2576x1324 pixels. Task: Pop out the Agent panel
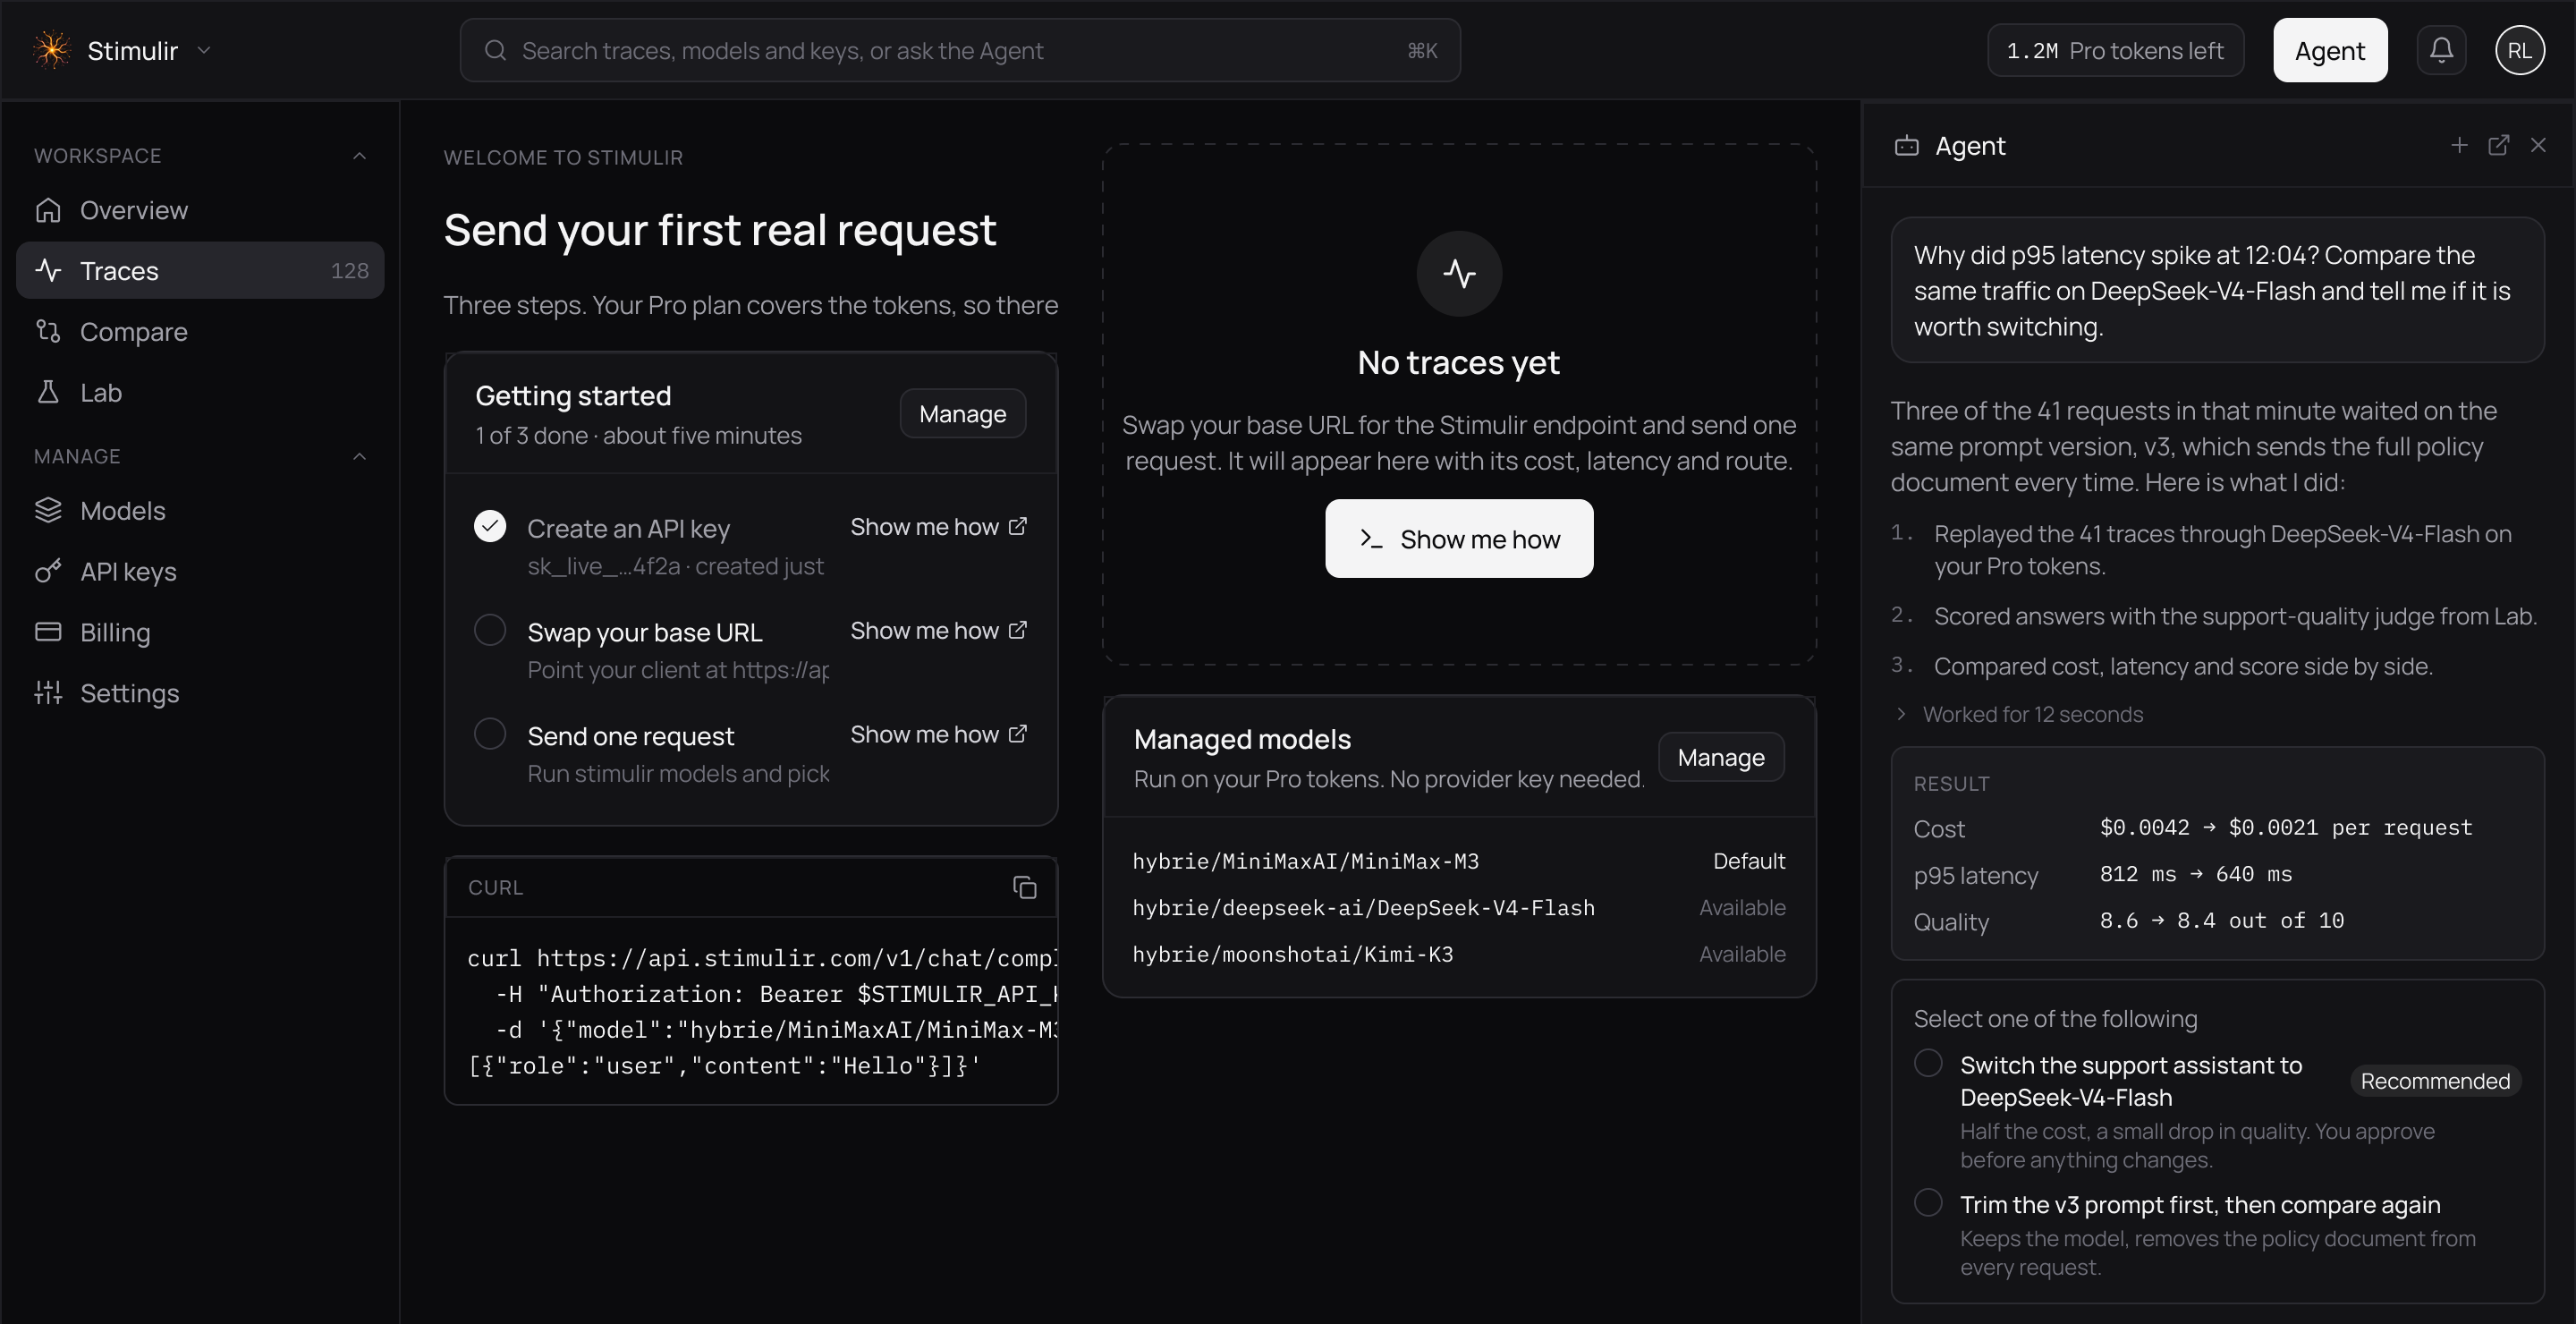point(2498,146)
